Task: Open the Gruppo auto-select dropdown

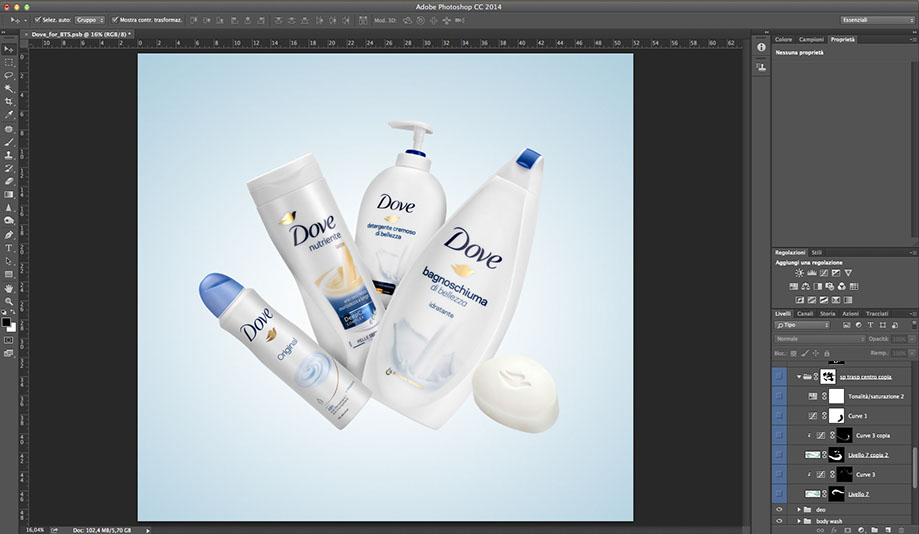Action: [90, 20]
